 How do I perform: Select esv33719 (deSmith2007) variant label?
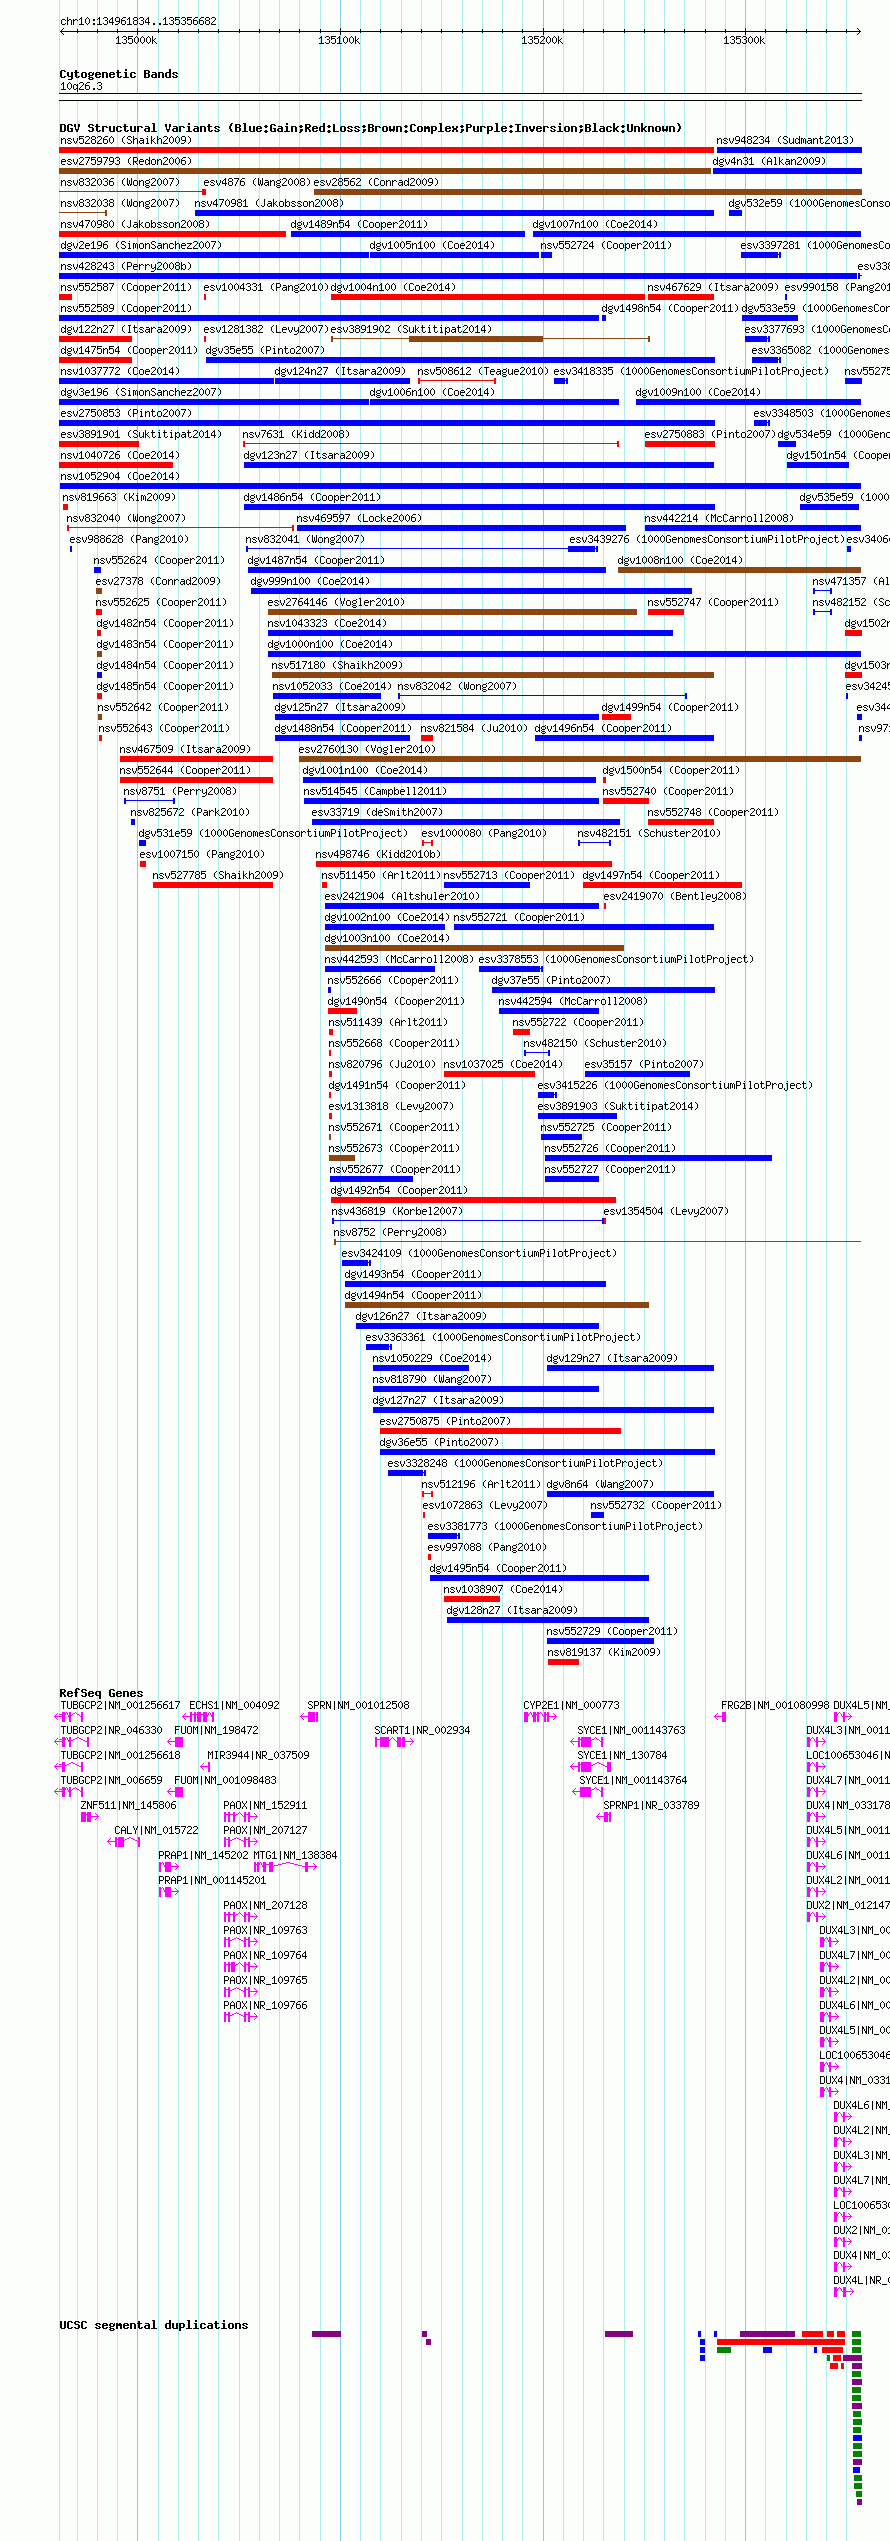pyautogui.click(x=377, y=812)
